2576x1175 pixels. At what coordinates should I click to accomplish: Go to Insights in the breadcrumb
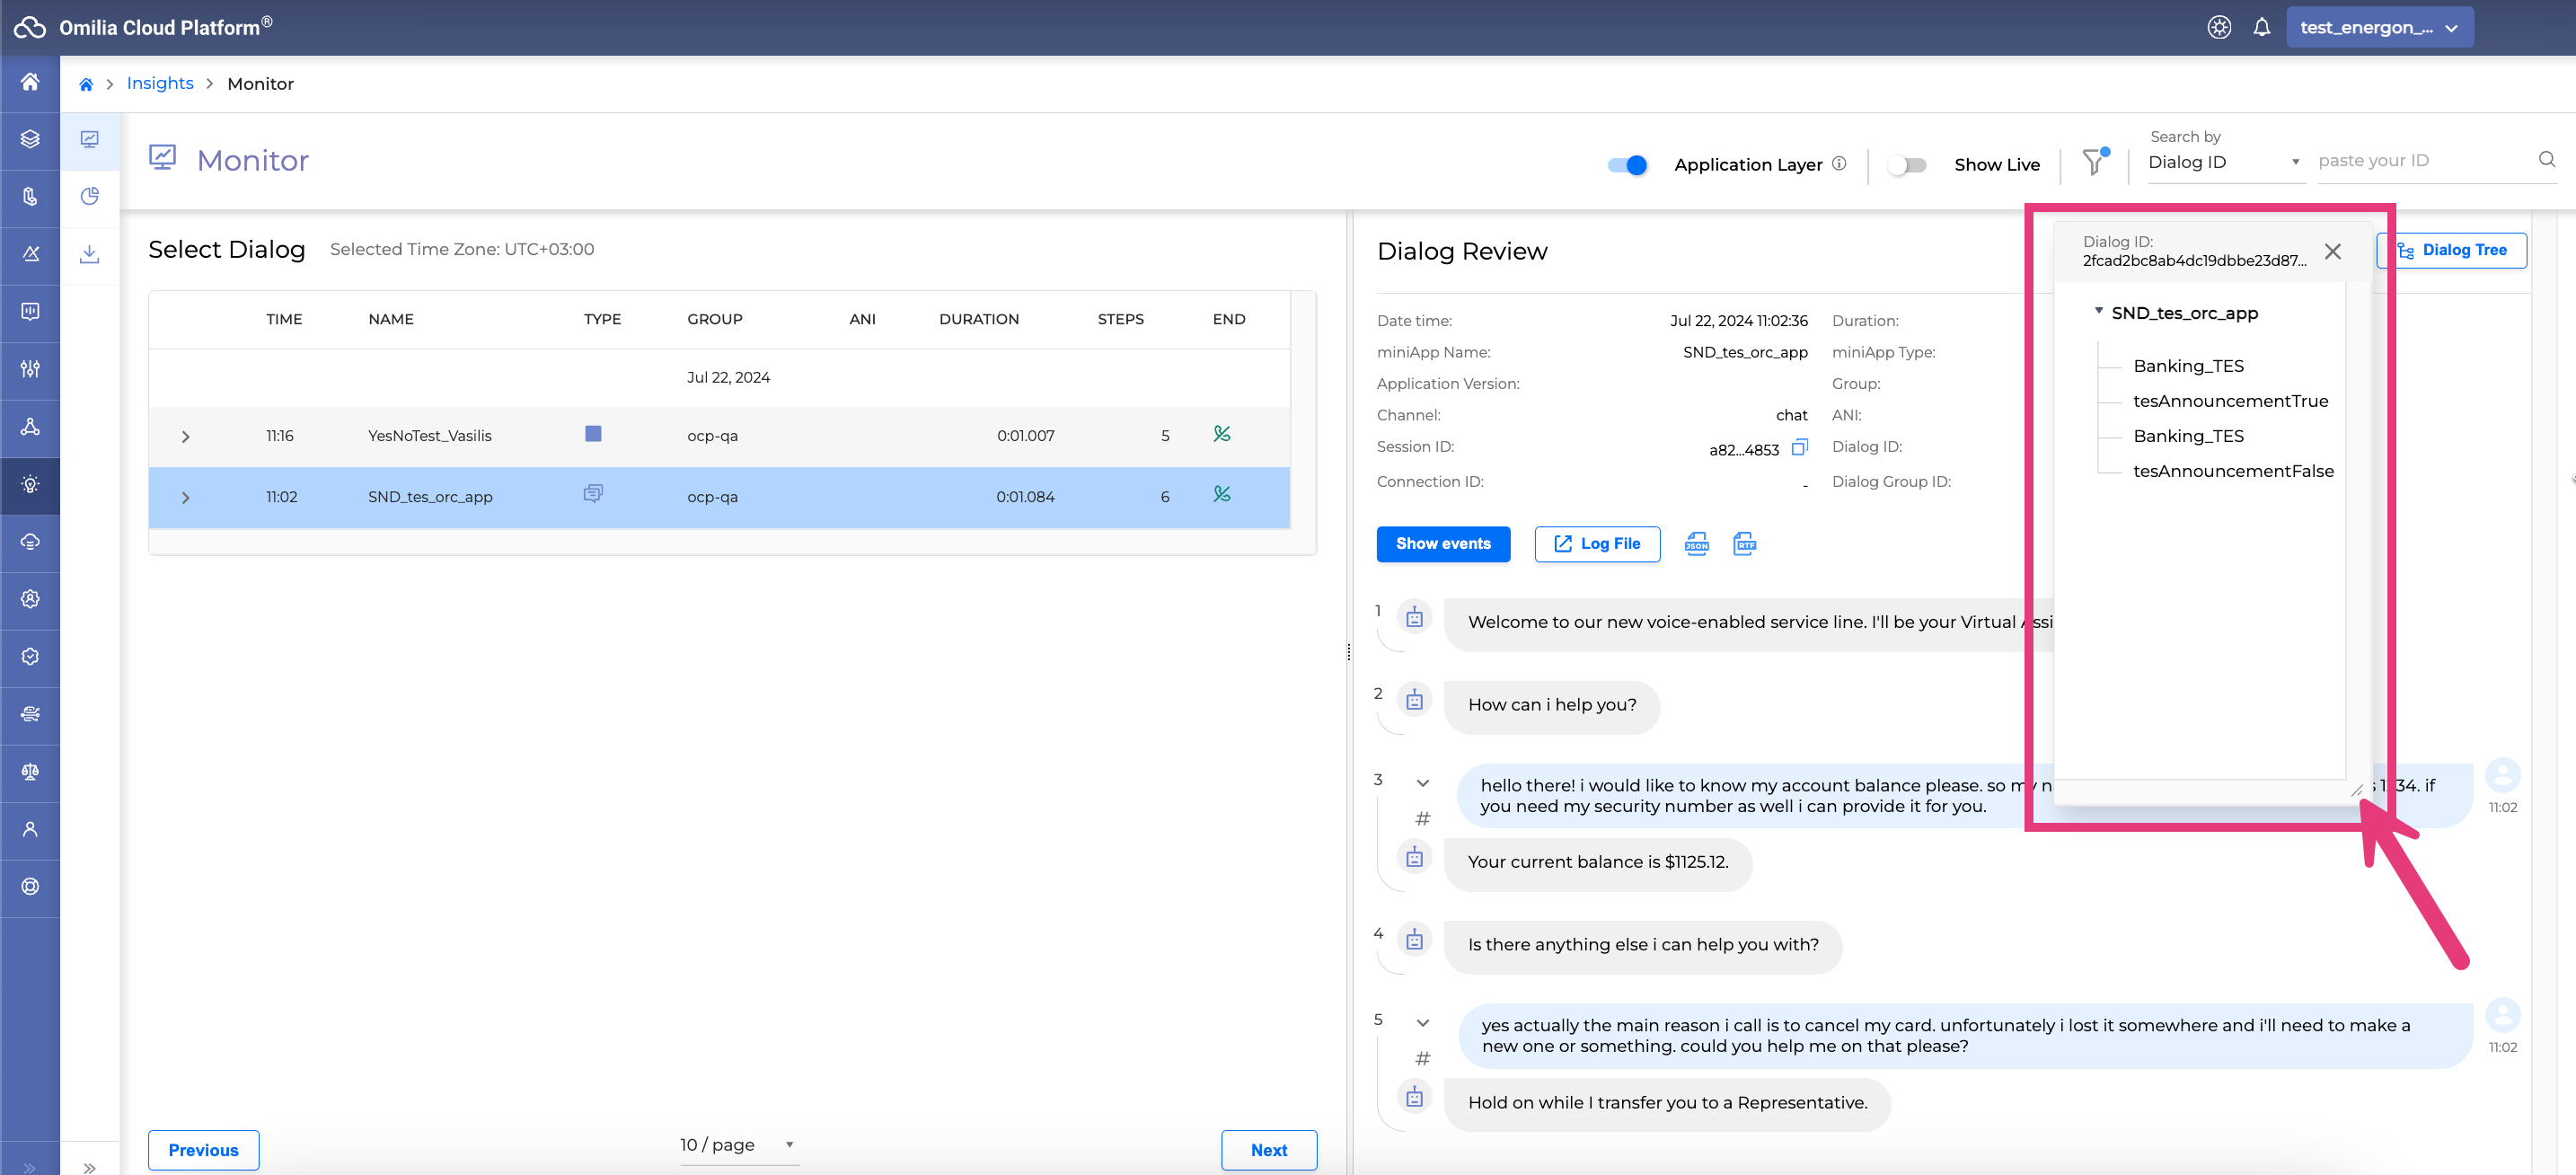point(160,83)
